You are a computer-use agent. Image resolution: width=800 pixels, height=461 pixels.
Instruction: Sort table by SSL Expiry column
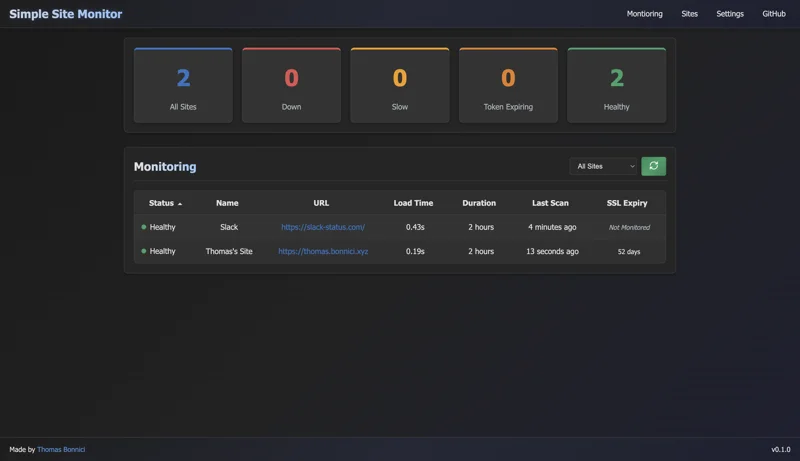tap(627, 203)
